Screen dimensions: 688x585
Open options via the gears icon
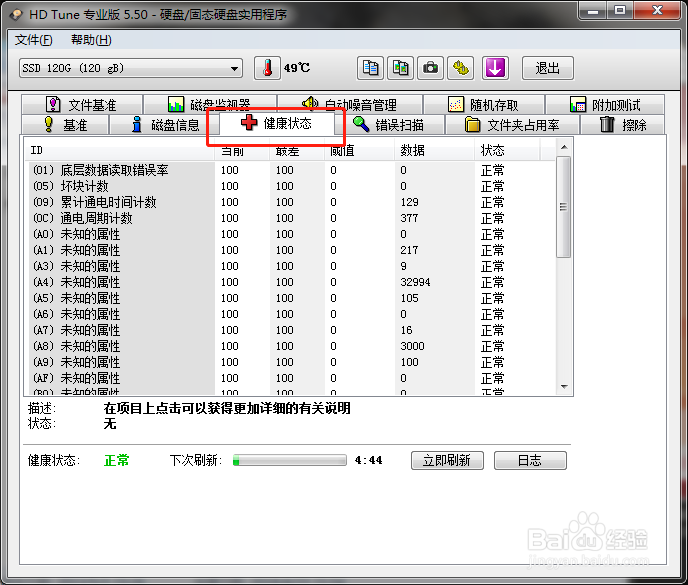(460, 68)
